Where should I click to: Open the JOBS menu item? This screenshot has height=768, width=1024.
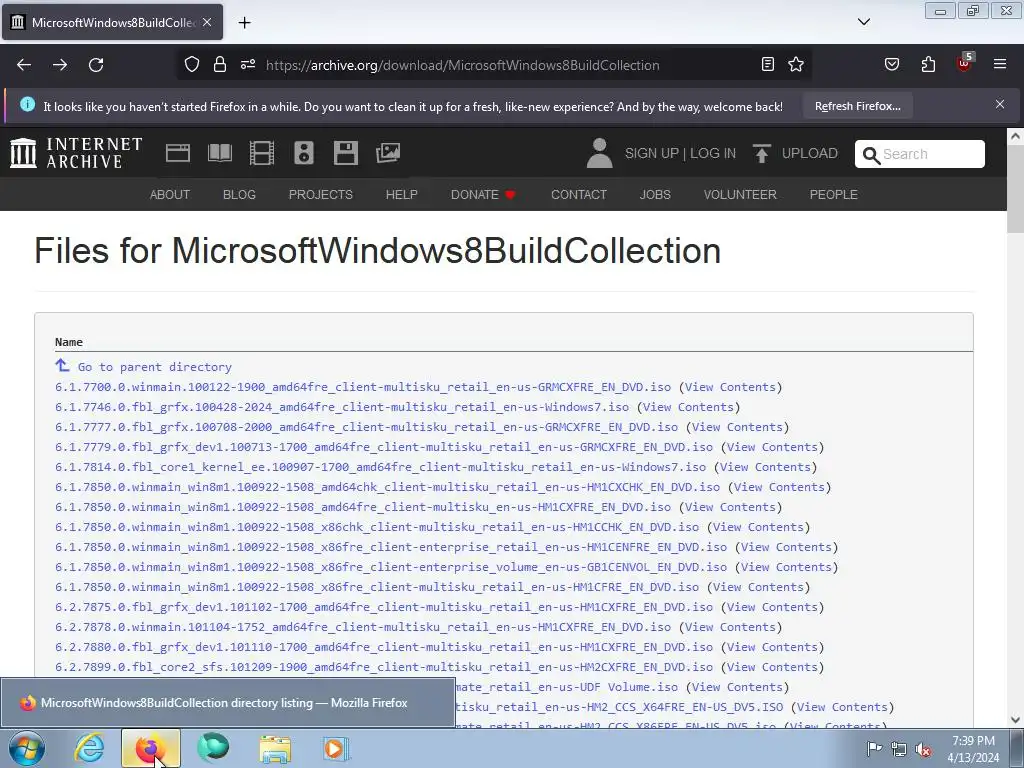[655, 195]
